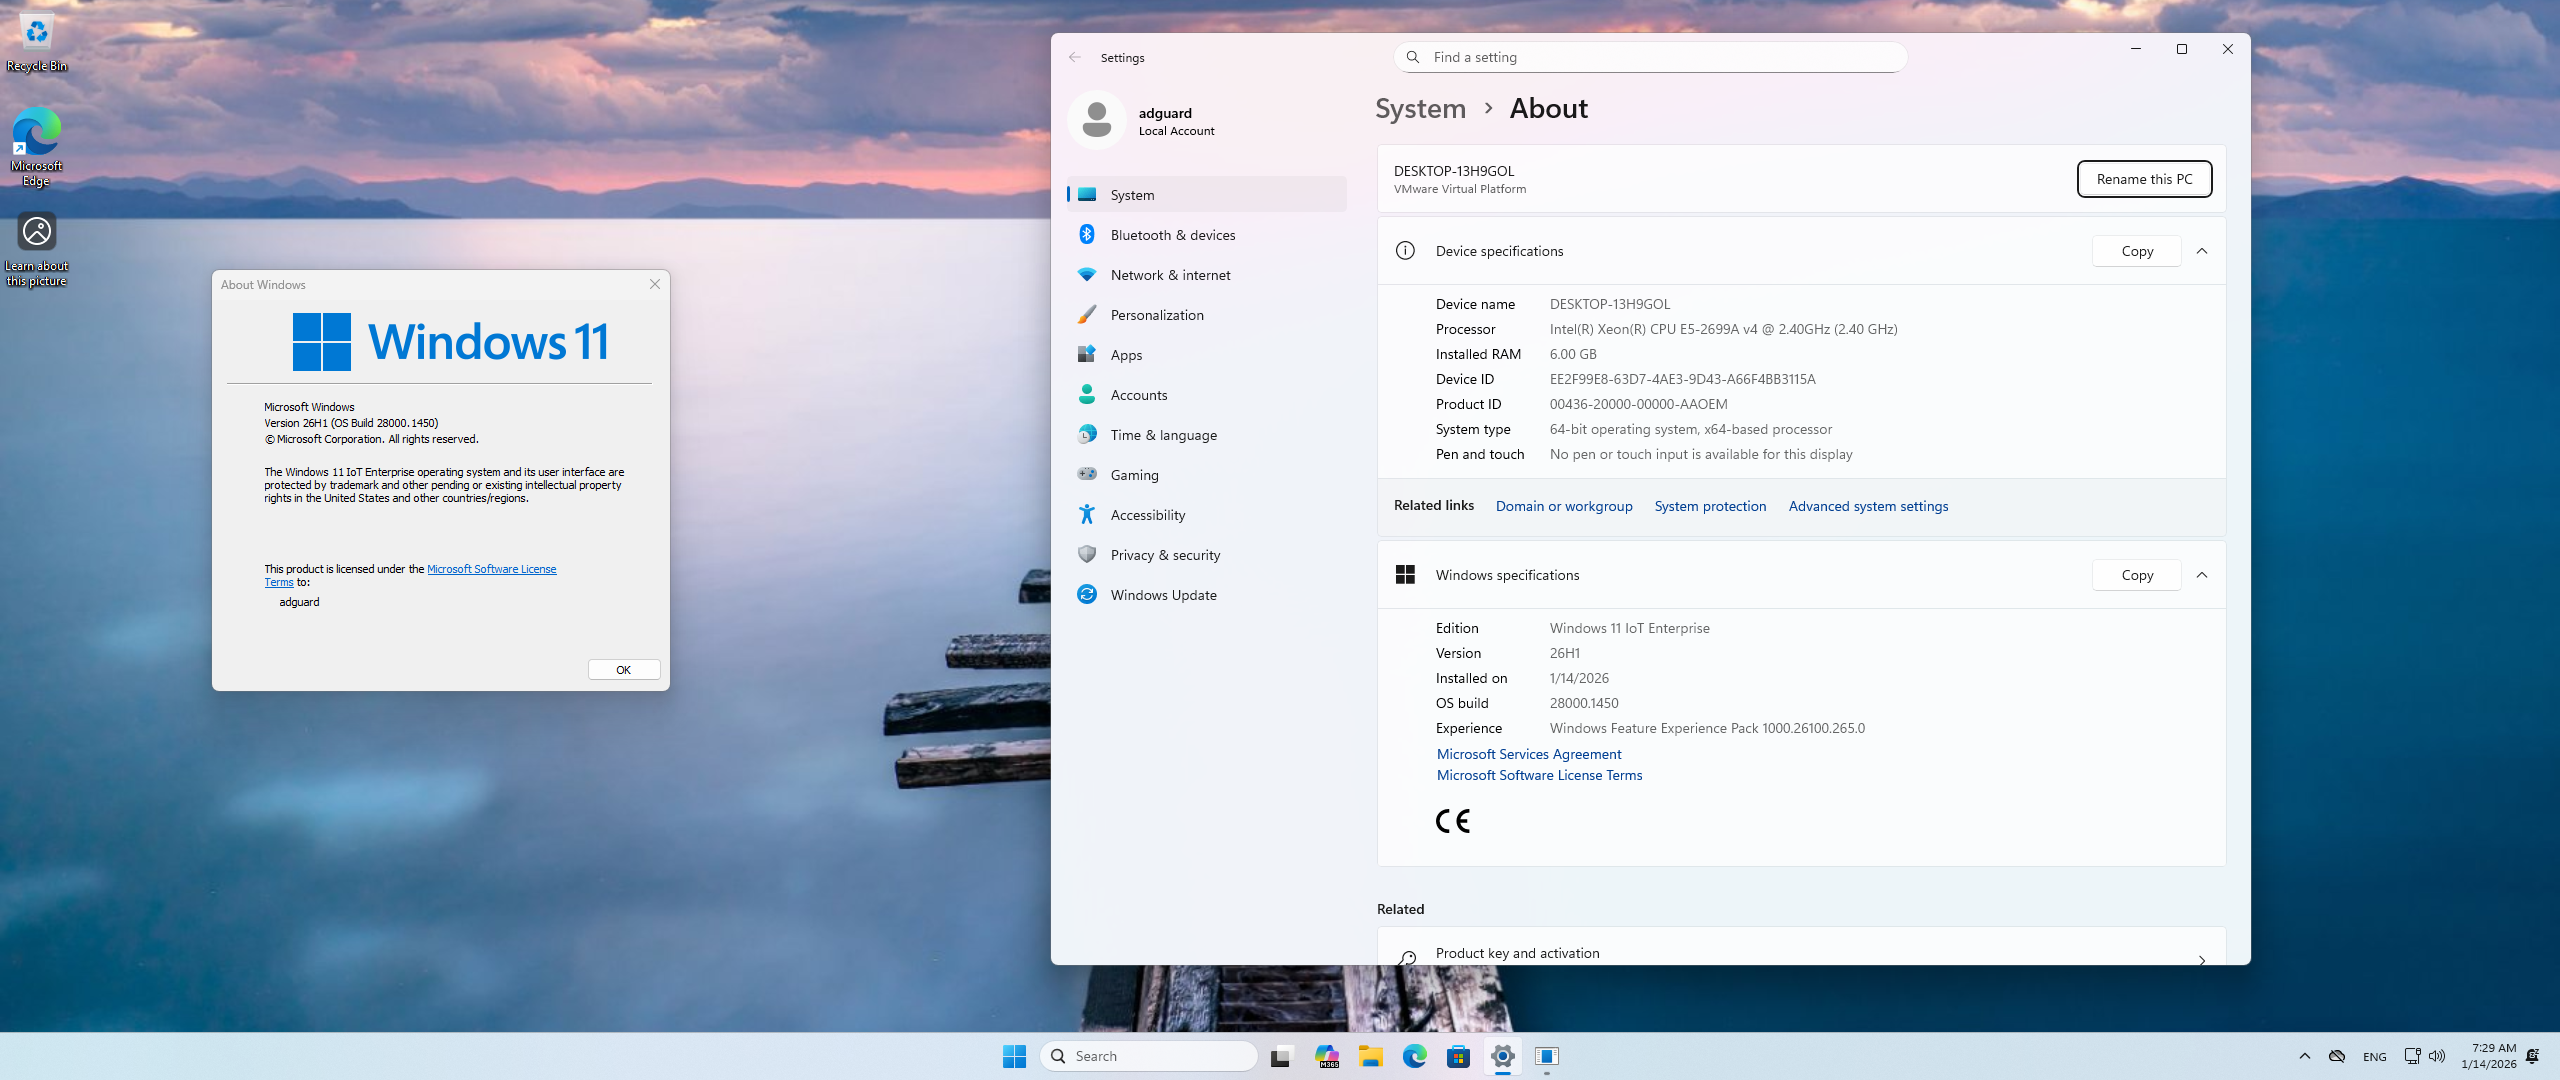This screenshot has width=2560, height=1080.
Task: Open Network & internet settings
Action: coord(1170,275)
